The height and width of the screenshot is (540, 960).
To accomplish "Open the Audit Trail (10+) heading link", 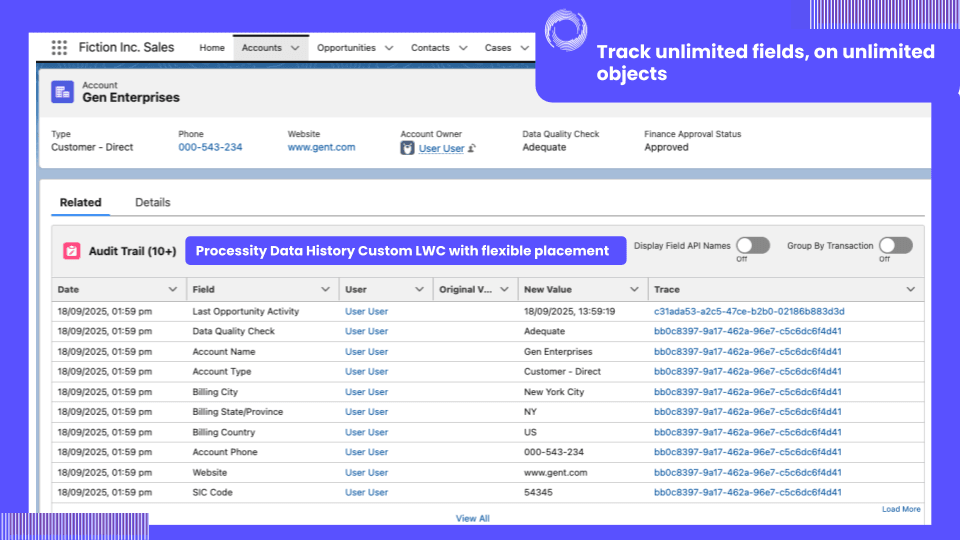I will [x=132, y=251].
